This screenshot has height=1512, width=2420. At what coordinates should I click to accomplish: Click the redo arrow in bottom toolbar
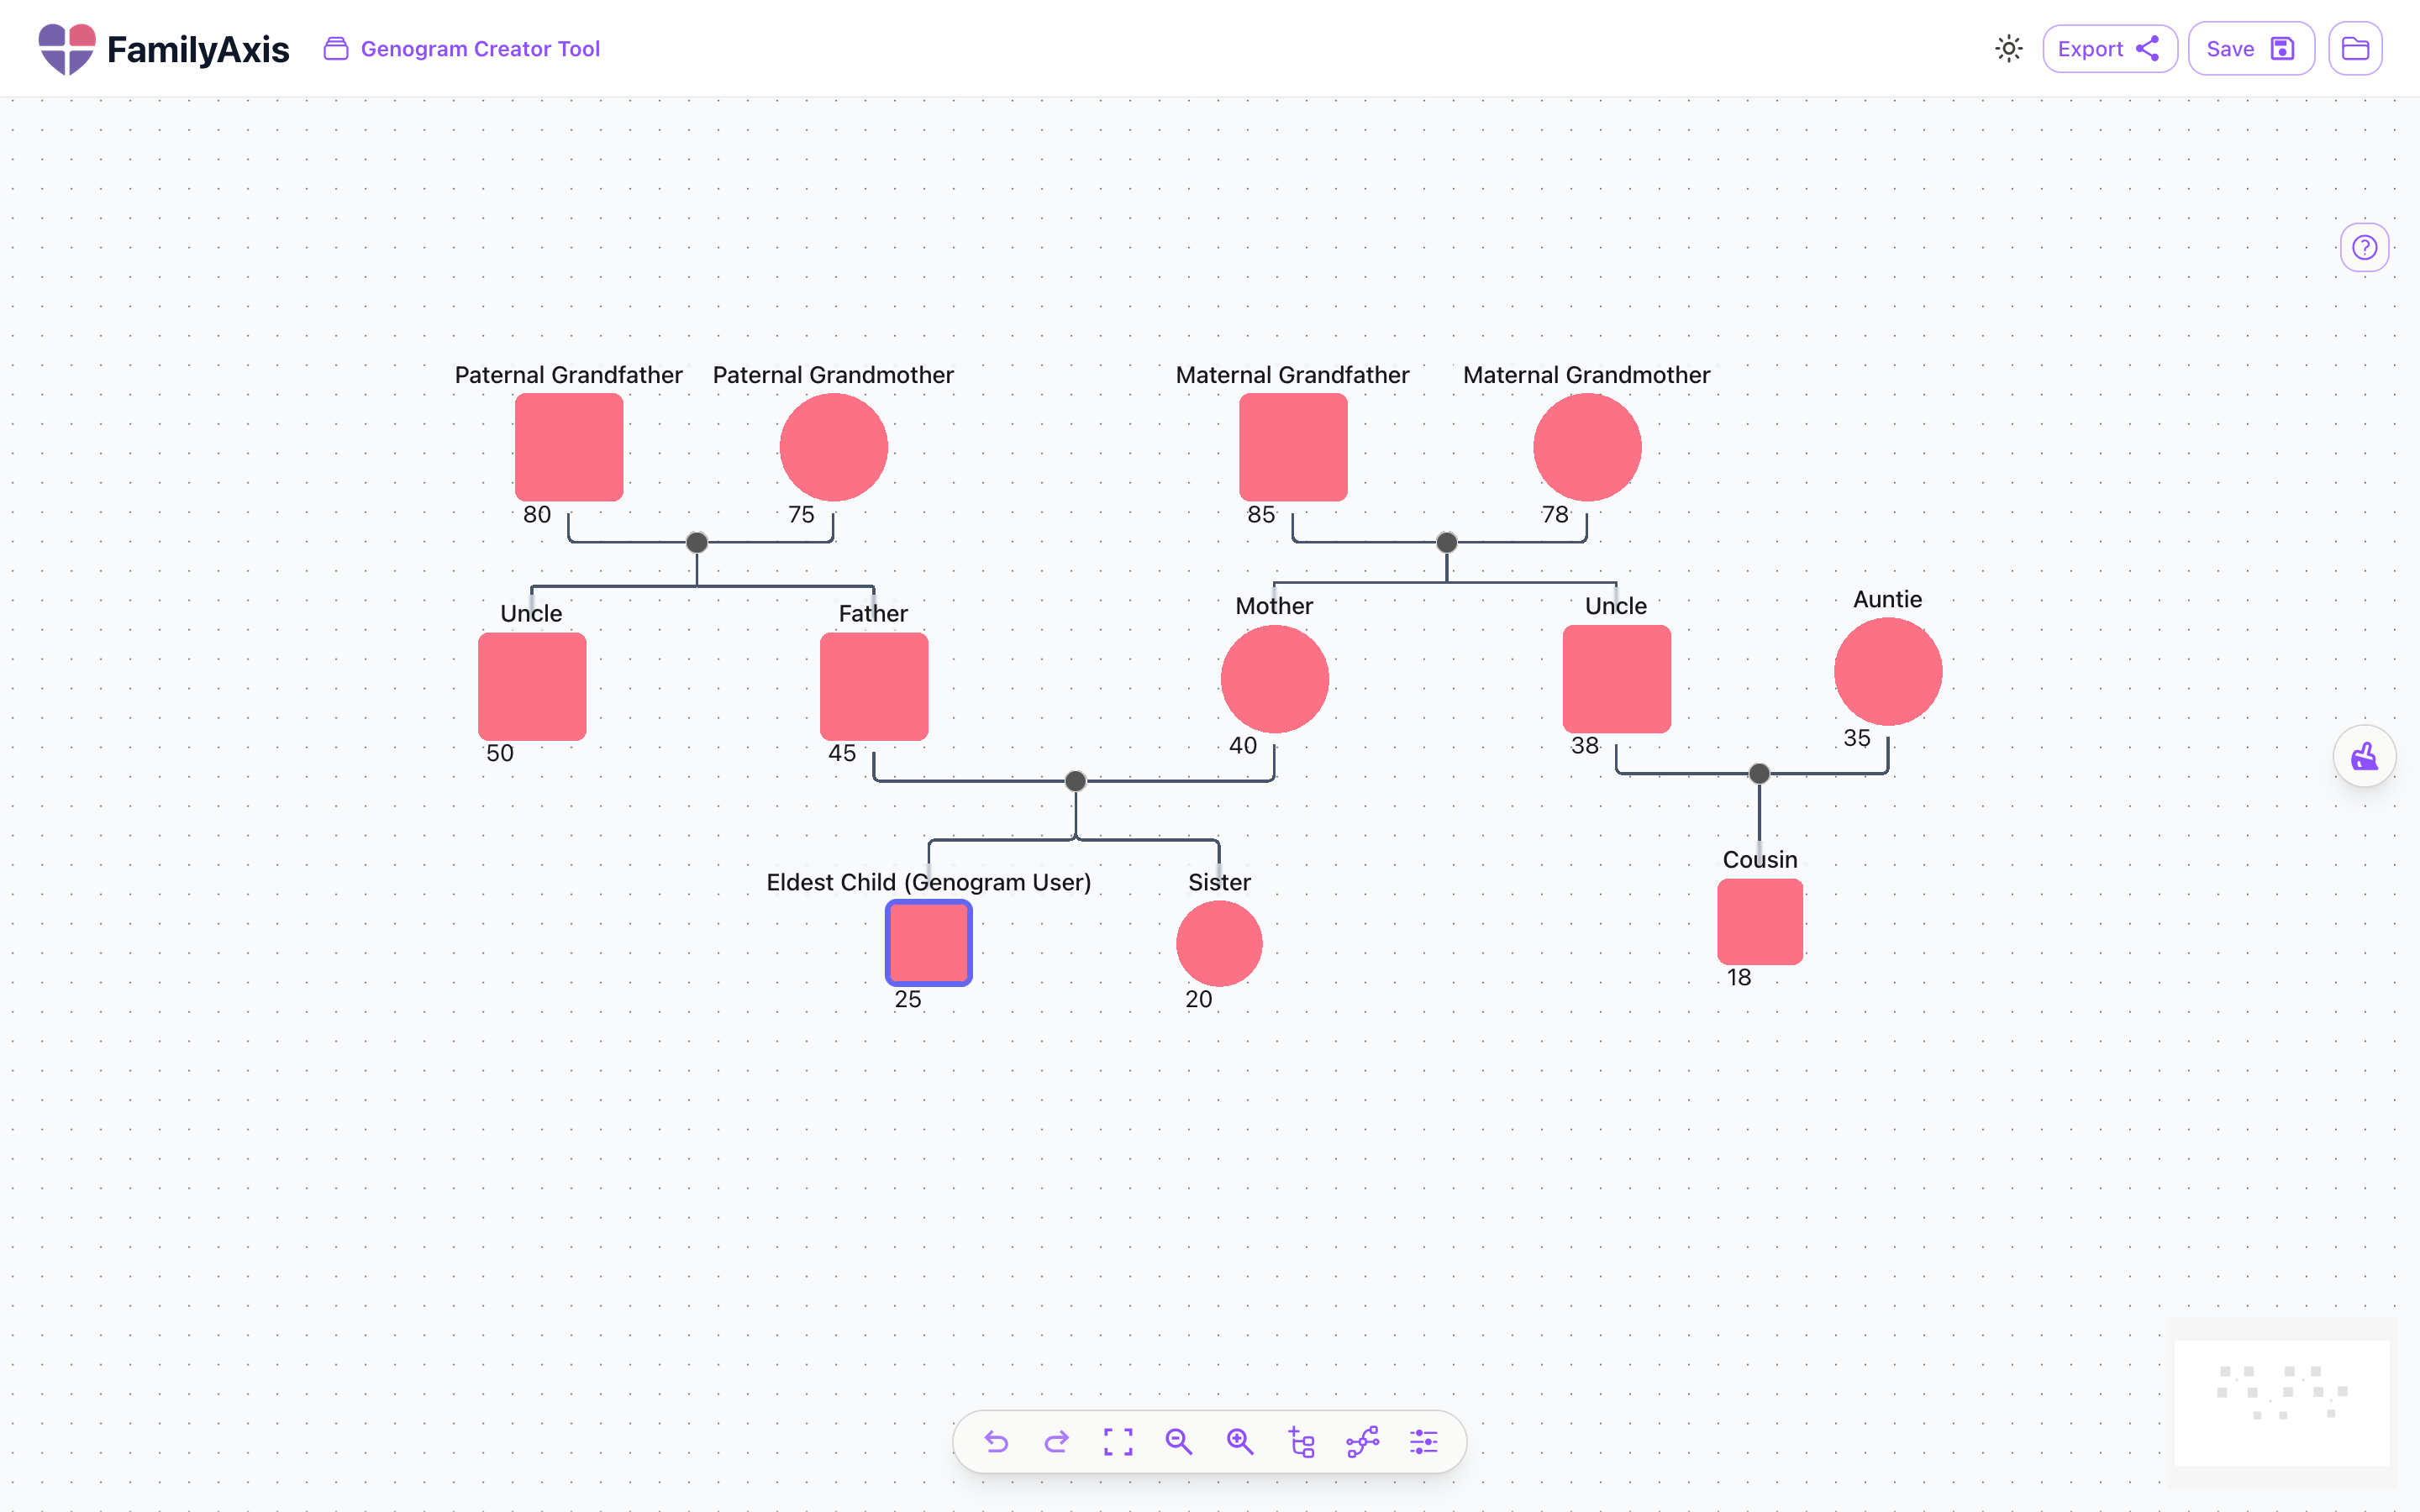click(1057, 1441)
